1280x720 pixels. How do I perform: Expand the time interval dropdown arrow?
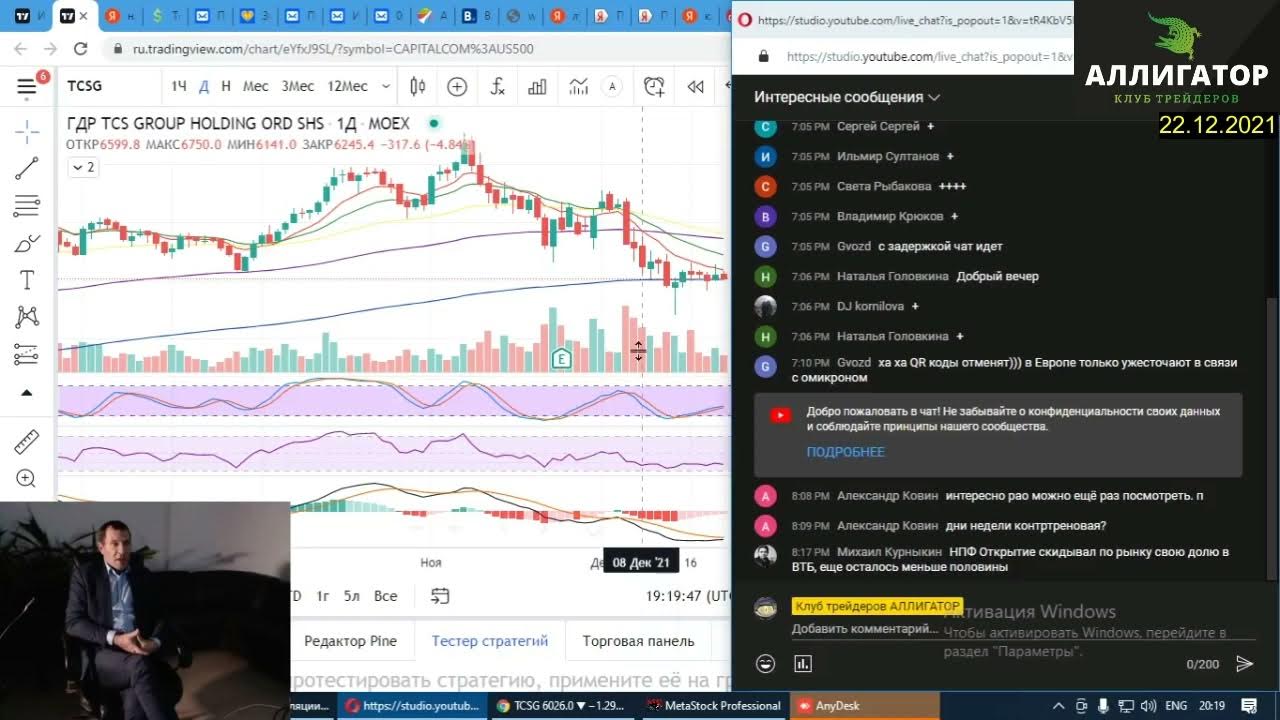coord(386,87)
